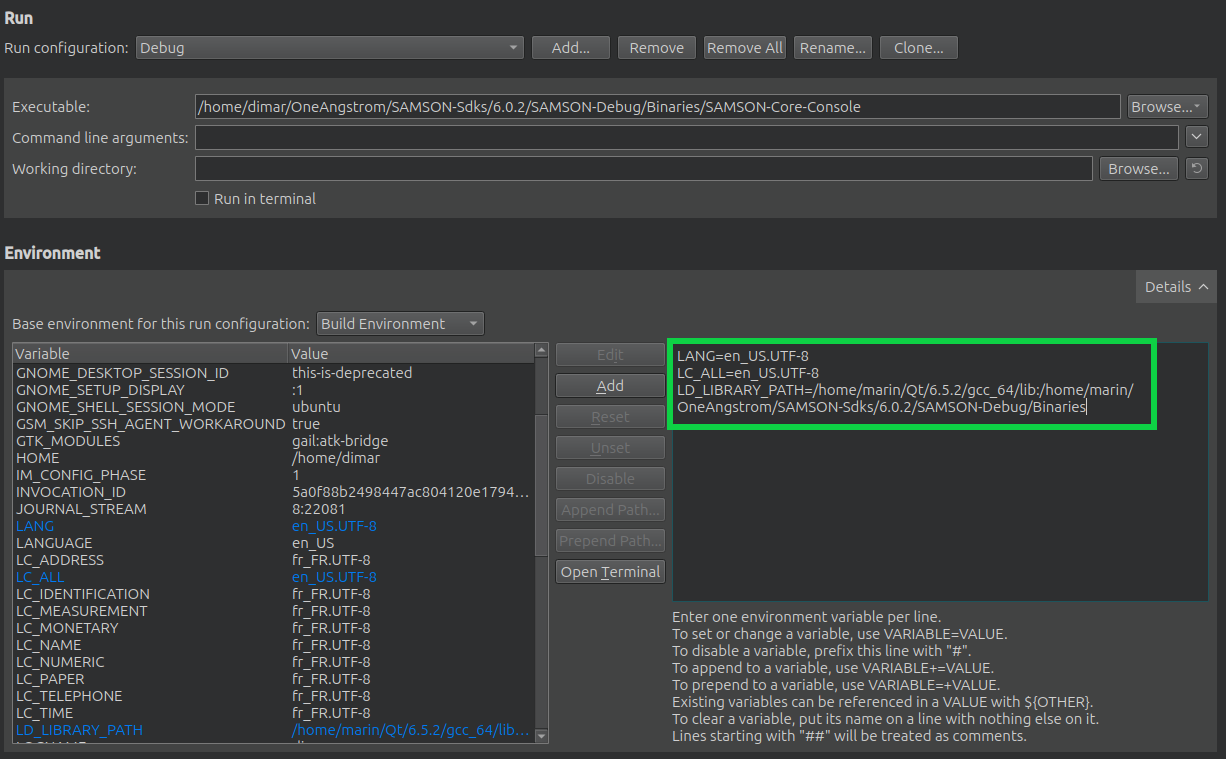1226x759 pixels.
Task: Select the HOME variable row
Action: tap(38, 457)
